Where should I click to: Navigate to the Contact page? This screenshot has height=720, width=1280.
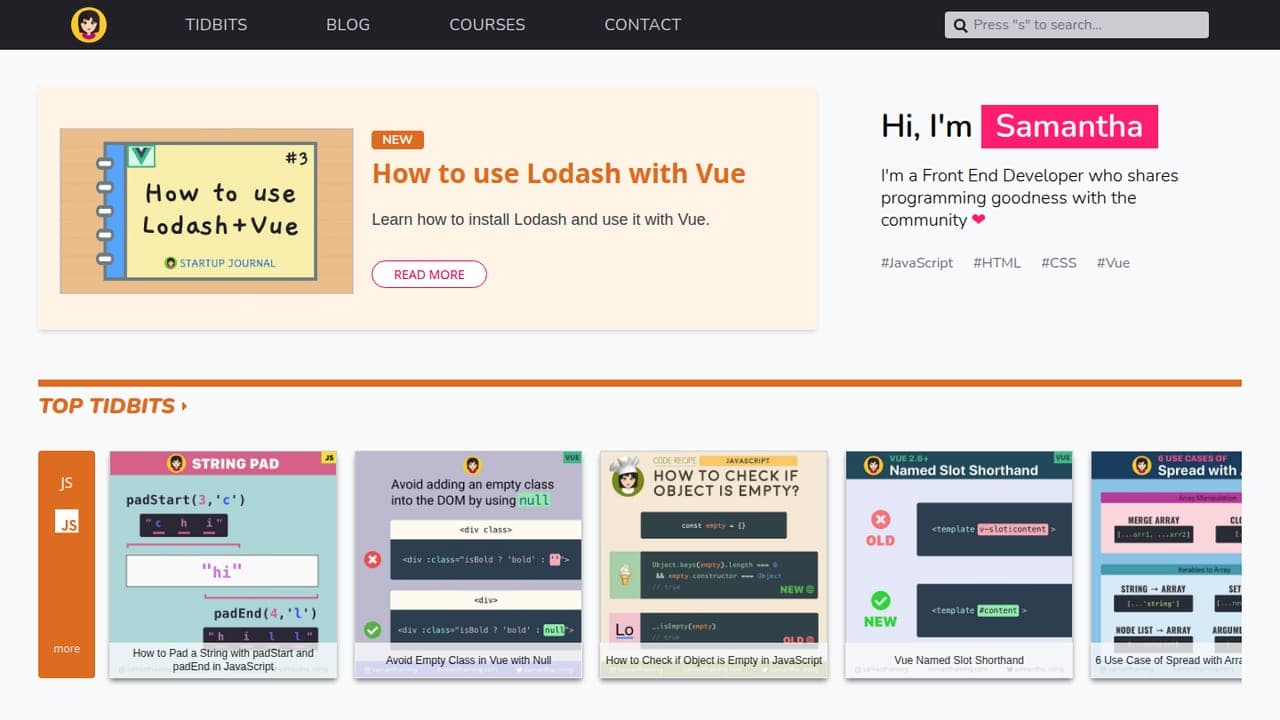pos(643,24)
